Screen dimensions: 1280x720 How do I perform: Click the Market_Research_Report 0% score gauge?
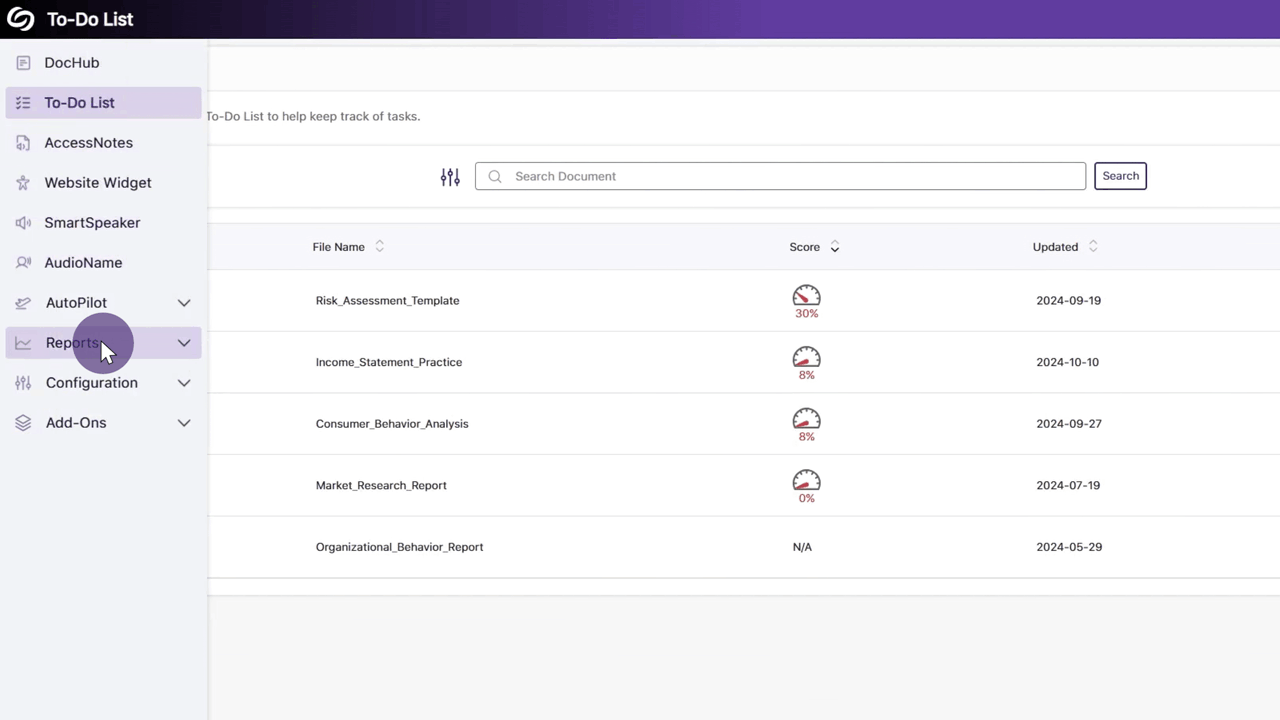pos(806,481)
